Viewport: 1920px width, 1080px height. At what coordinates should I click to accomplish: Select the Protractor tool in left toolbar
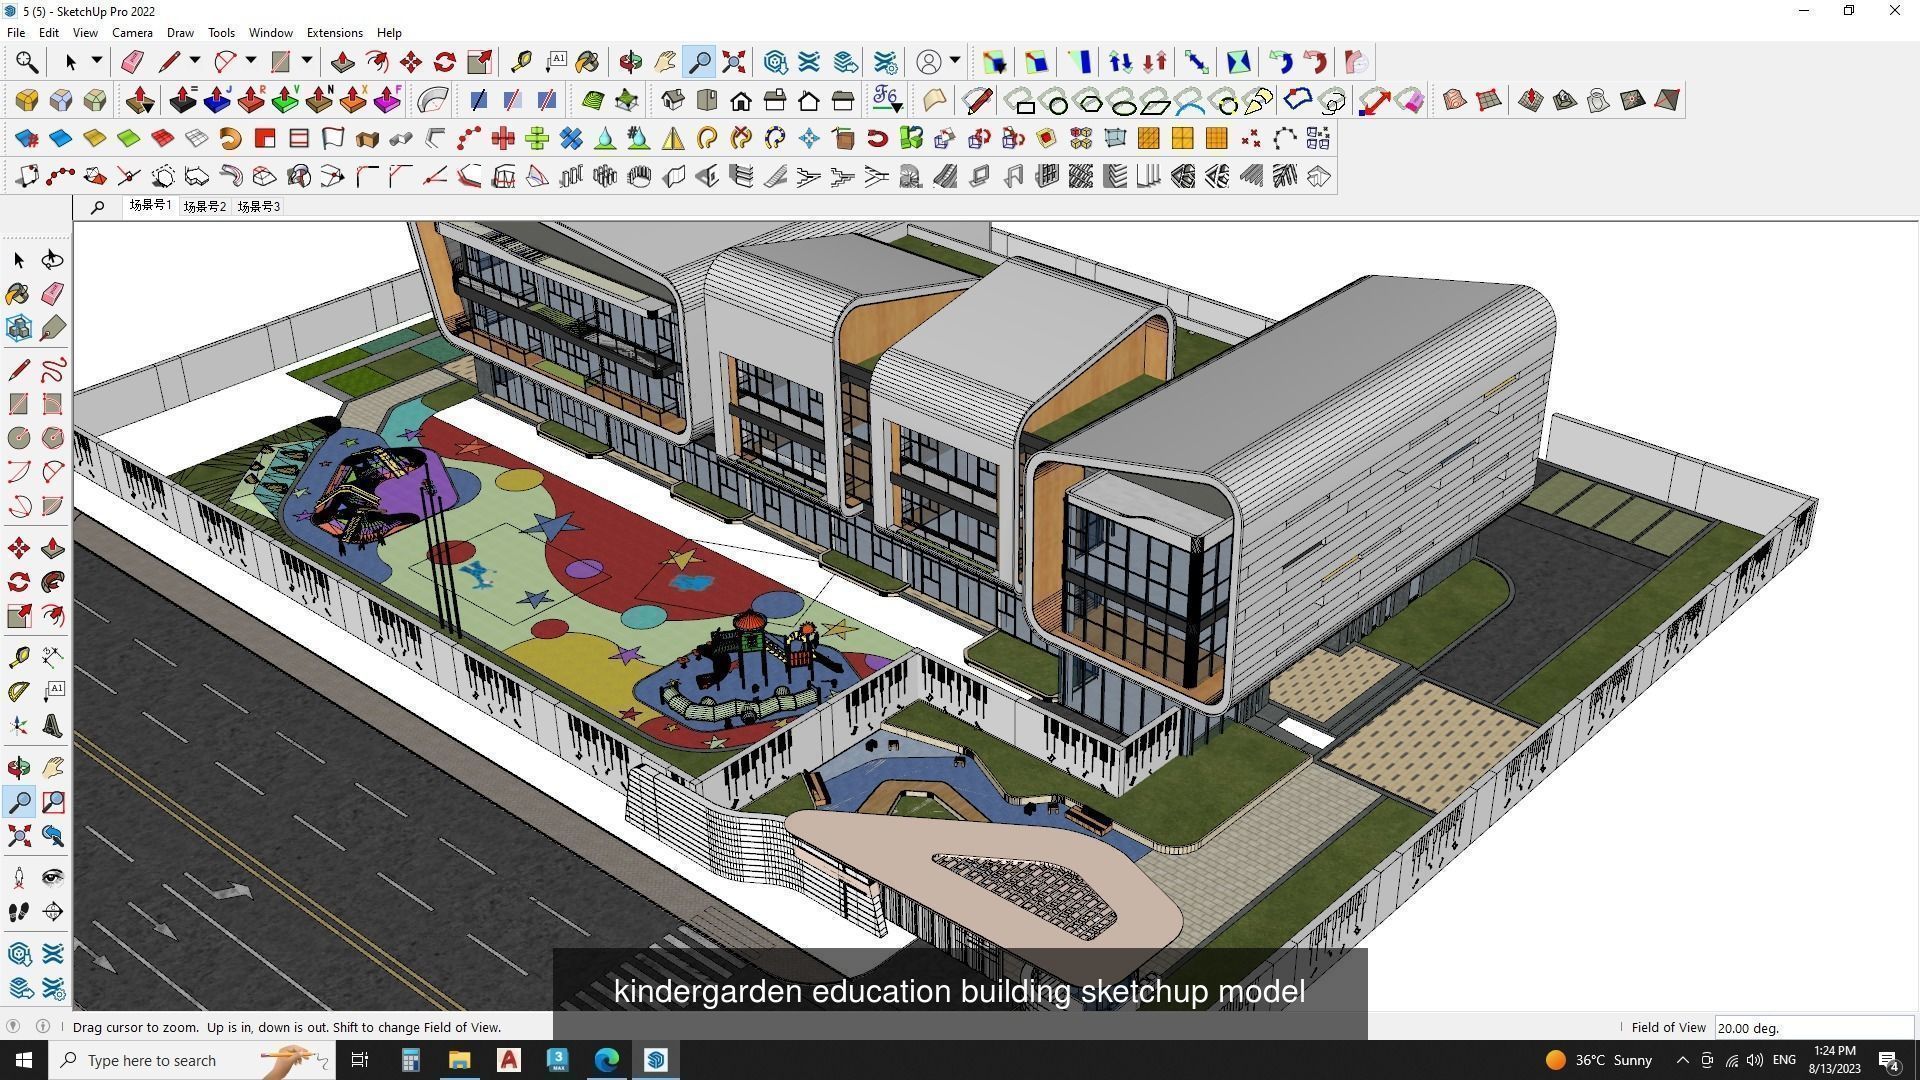pyautogui.click(x=19, y=691)
